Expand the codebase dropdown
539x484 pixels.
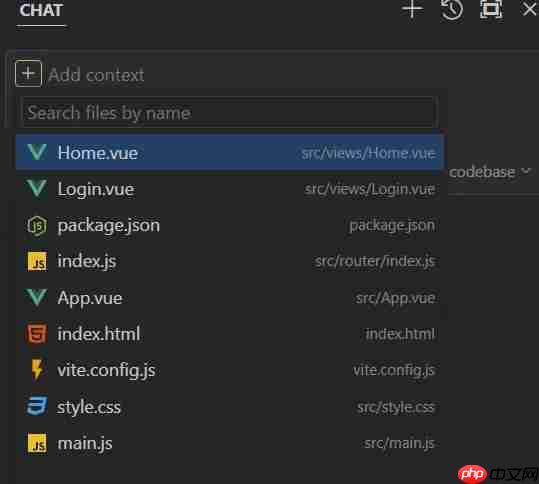point(490,172)
